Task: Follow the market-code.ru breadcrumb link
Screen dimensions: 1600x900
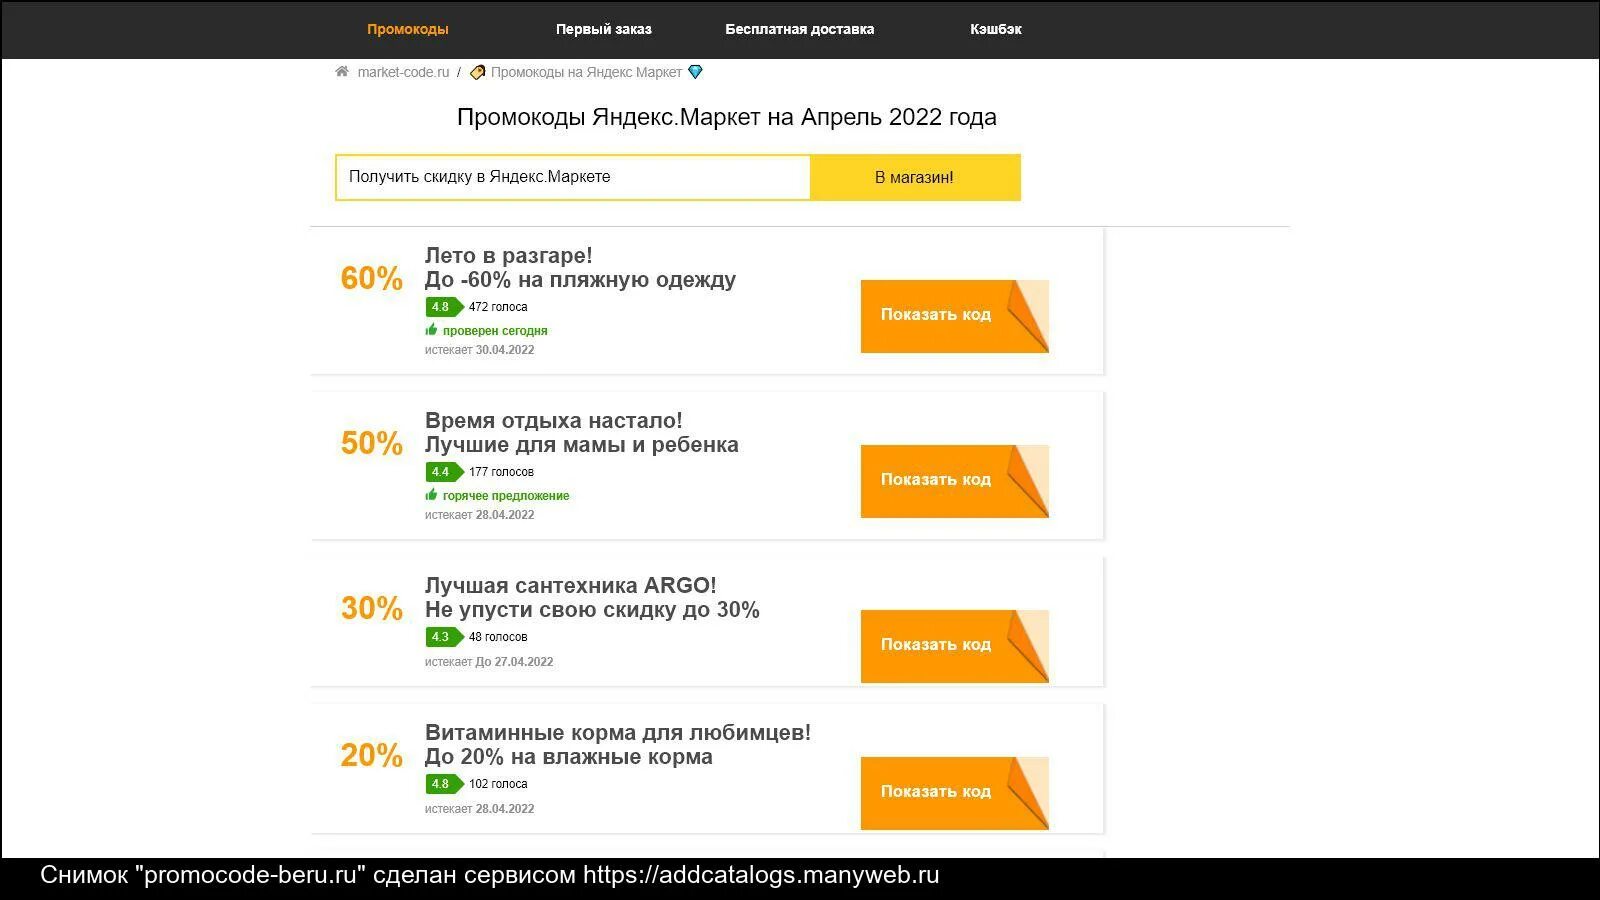Action: coord(403,72)
